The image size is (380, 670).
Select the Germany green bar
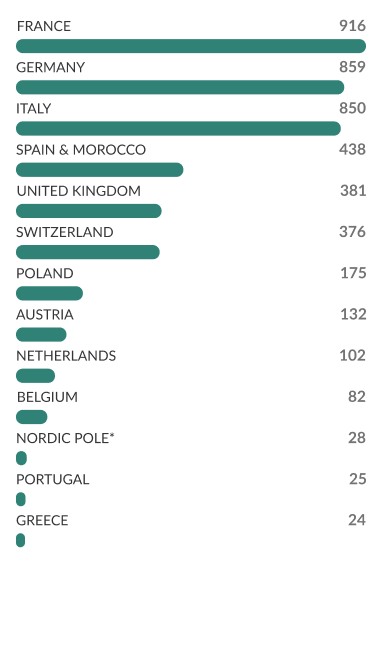(x=180, y=87)
